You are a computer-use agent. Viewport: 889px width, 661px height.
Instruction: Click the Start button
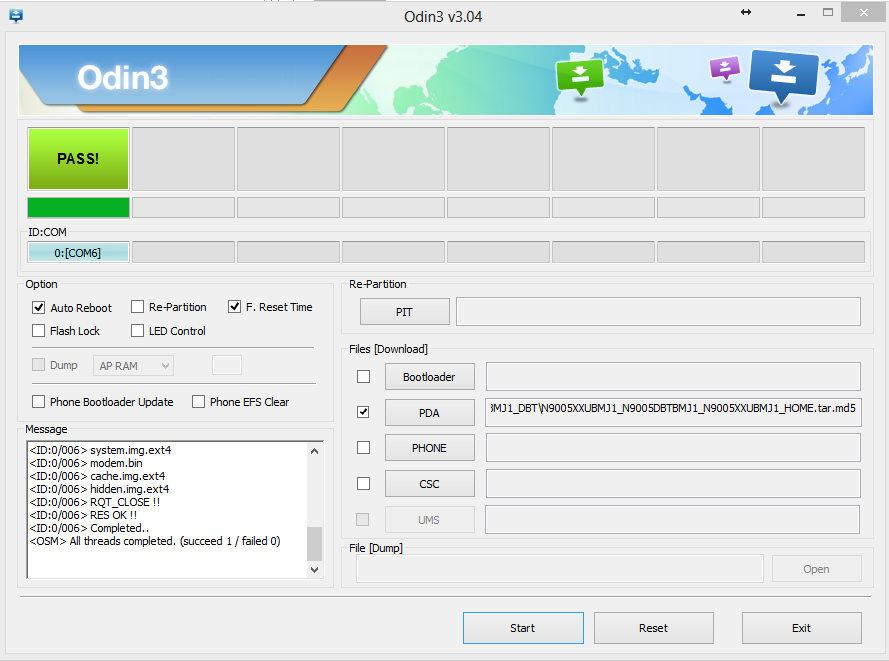(523, 628)
